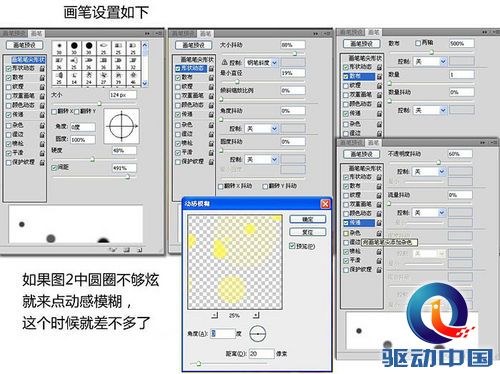Uncheck the 间距 spacing checkbox
This screenshot has height=374, width=500.
coord(54,168)
